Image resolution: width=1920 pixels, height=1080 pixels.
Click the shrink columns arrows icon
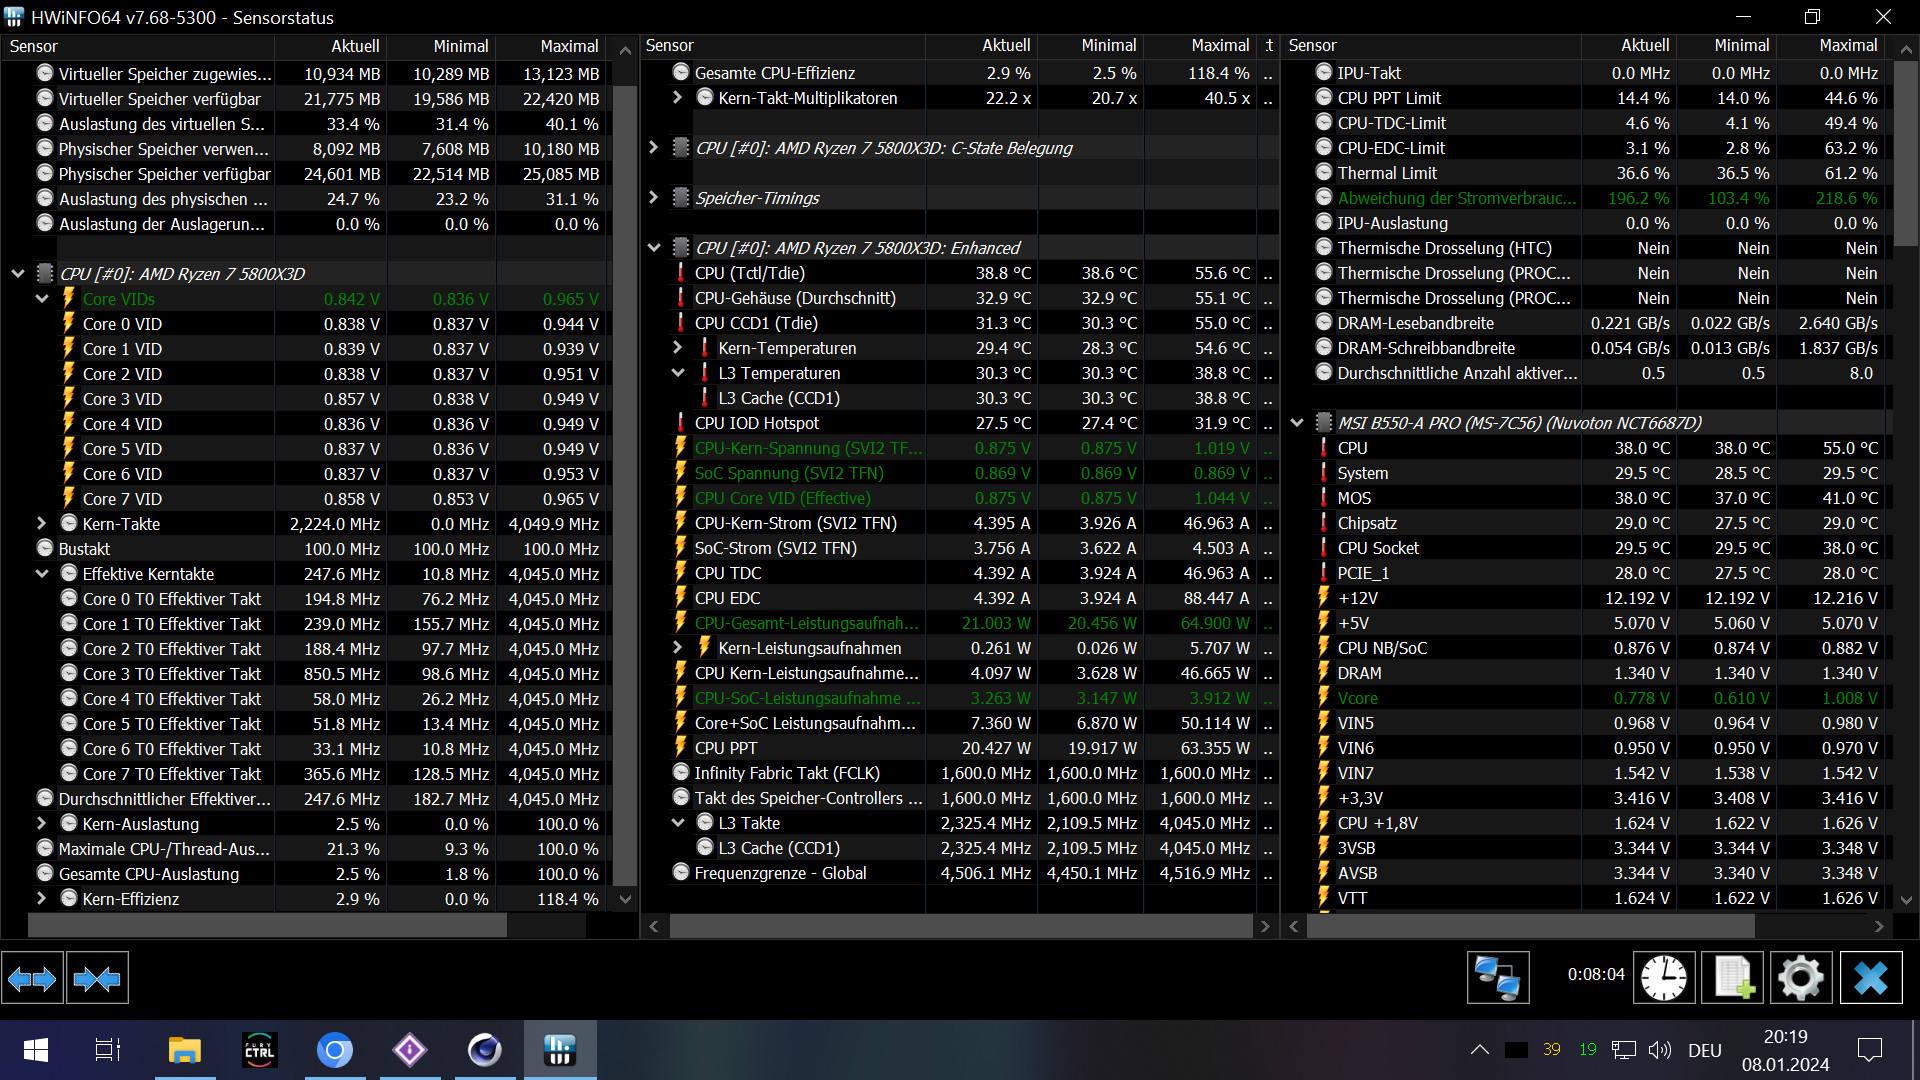pyautogui.click(x=97, y=978)
